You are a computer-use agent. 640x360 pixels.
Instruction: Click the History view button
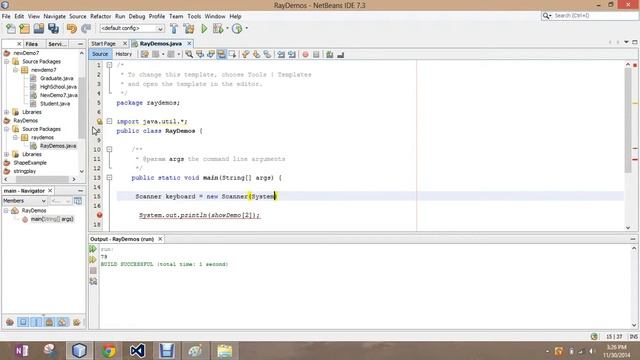pos(123,54)
